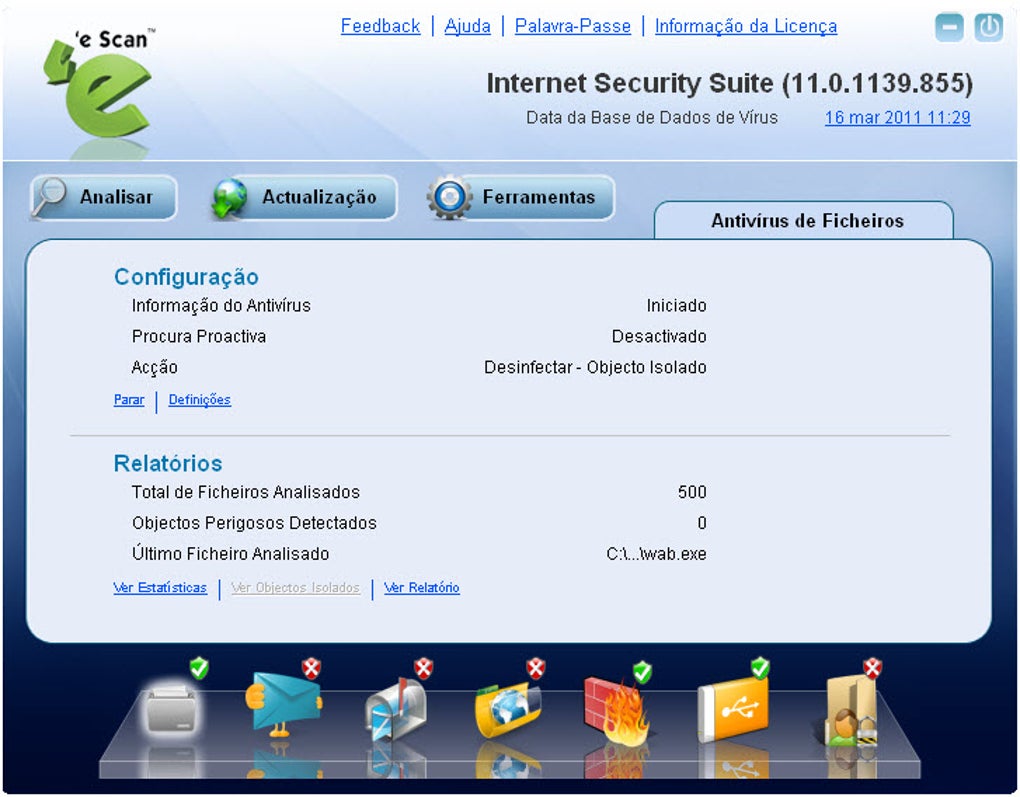The image size is (1020, 797).
Task: Select the File Antivirus printer-like dock icon
Action: tap(171, 710)
